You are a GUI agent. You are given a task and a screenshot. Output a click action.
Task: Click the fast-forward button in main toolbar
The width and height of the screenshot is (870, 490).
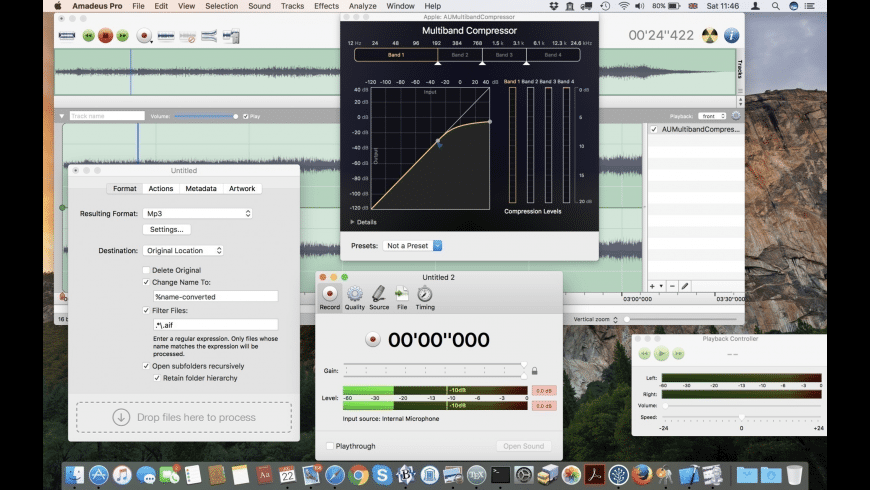pos(122,36)
